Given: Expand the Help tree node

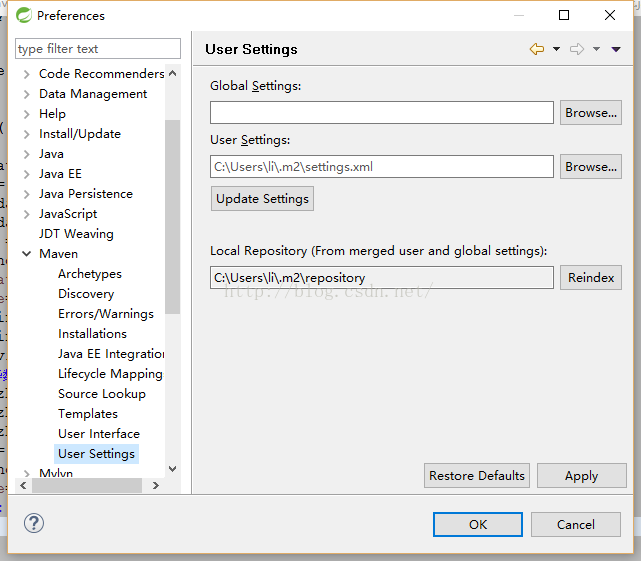Looking at the screenshot, I should tap(27, 114).
